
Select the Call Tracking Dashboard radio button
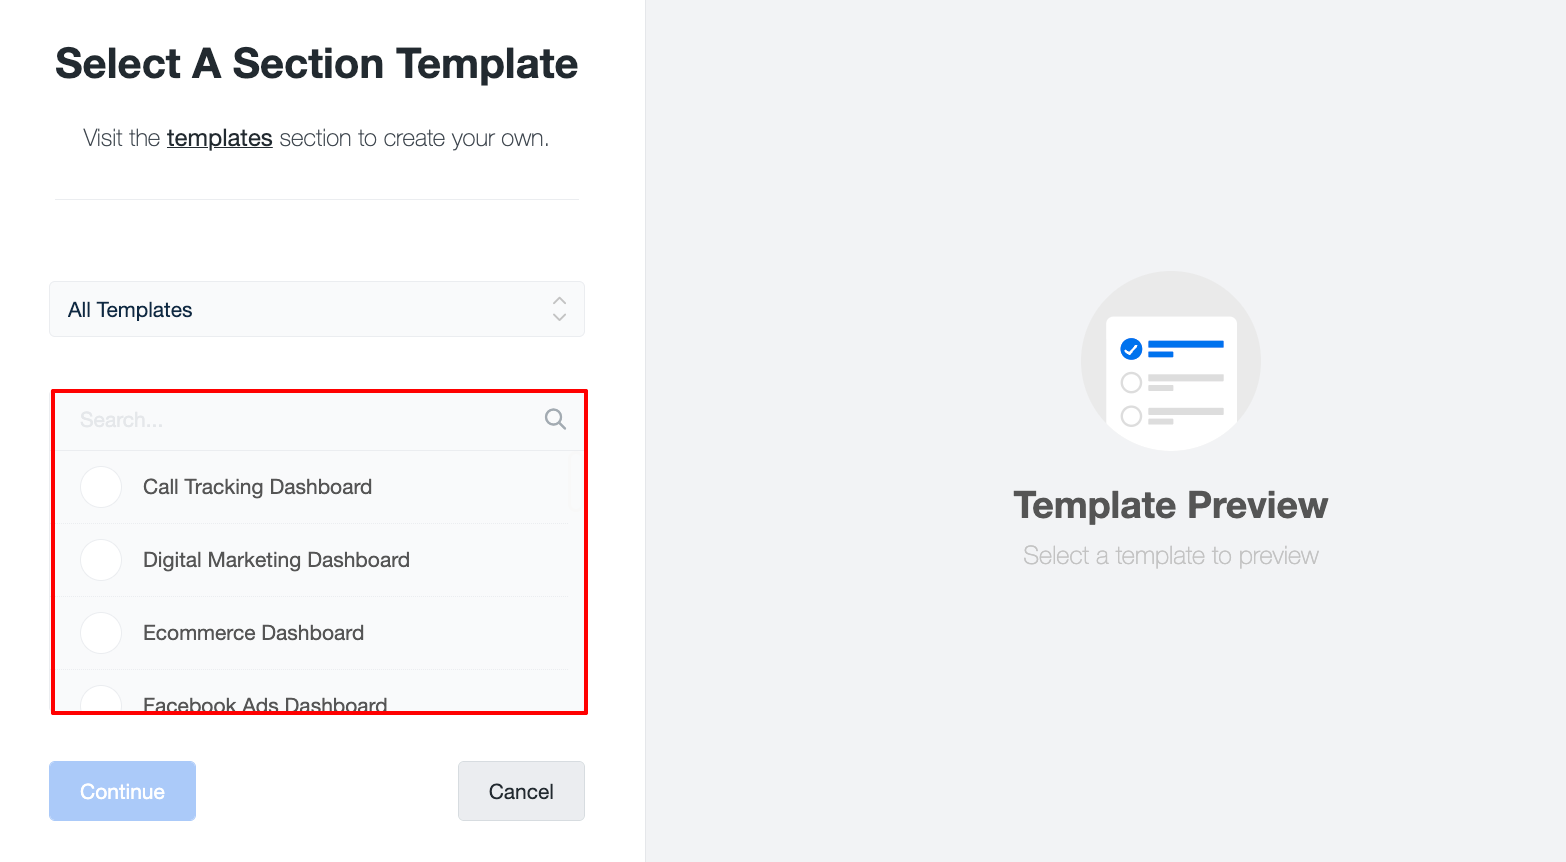click(100, 487)
